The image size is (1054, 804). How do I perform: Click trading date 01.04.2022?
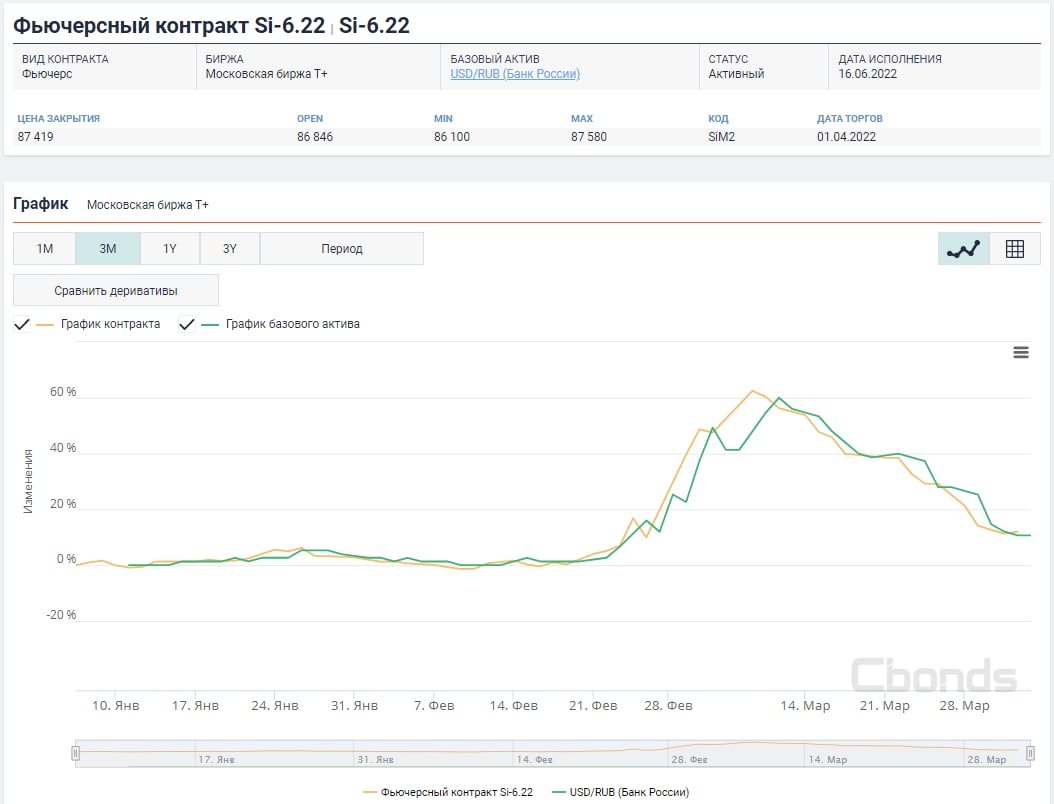click(846, 136)
